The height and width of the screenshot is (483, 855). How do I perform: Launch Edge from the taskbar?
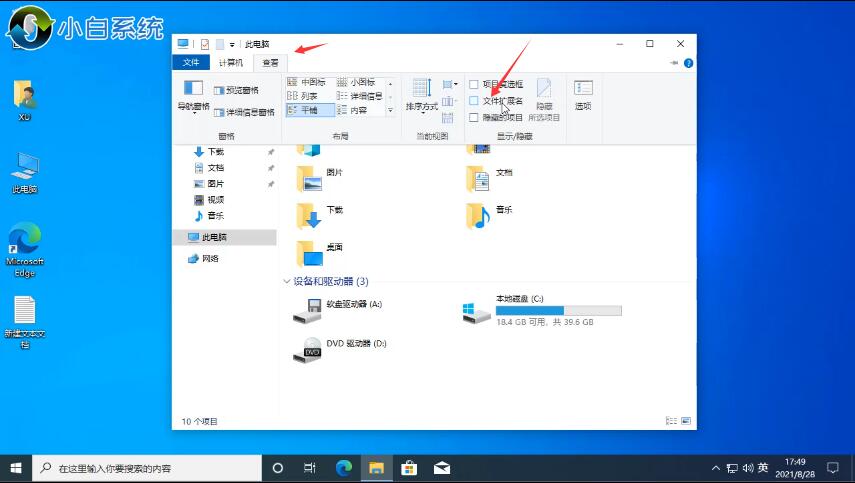click(x=344, y=468)
